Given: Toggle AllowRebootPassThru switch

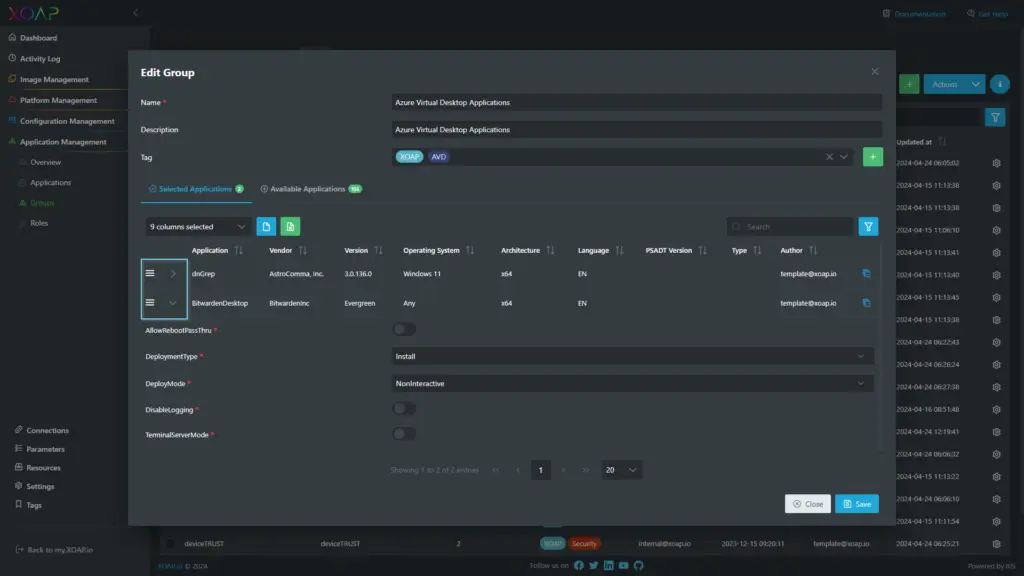Looking at the screenshot, I should coord(404,330).
